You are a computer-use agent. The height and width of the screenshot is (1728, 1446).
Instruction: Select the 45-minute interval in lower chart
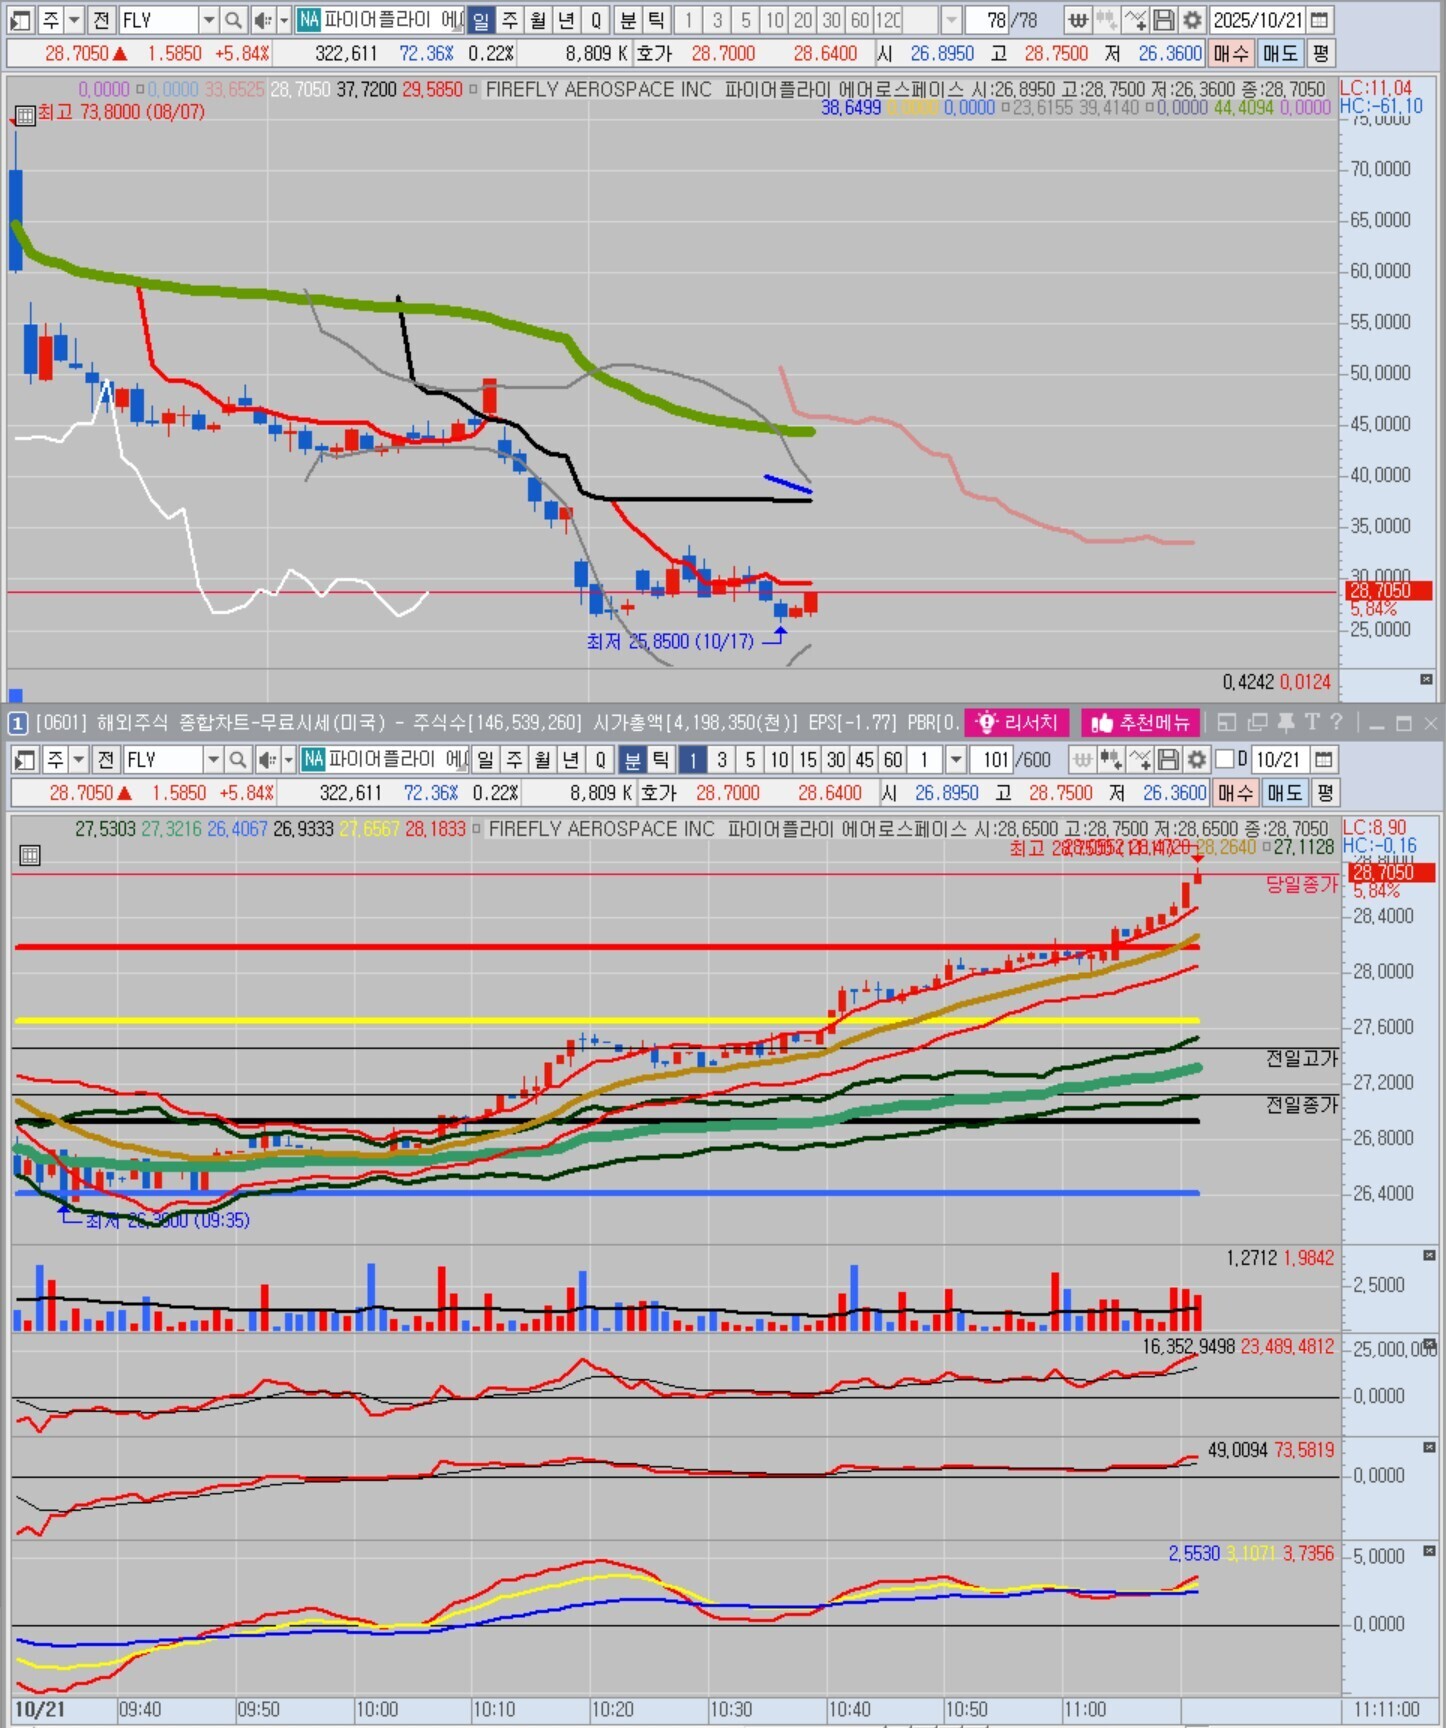(x=864, y=759)
